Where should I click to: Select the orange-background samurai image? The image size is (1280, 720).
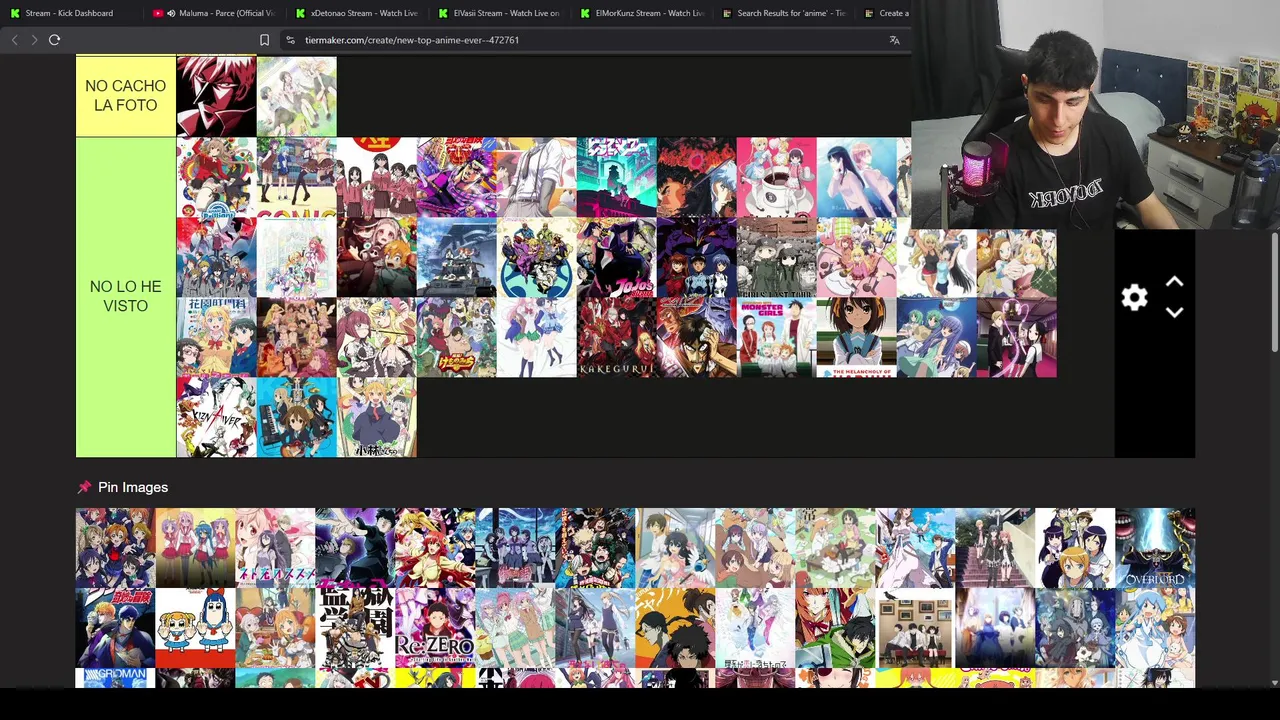(x=675, y=628)
